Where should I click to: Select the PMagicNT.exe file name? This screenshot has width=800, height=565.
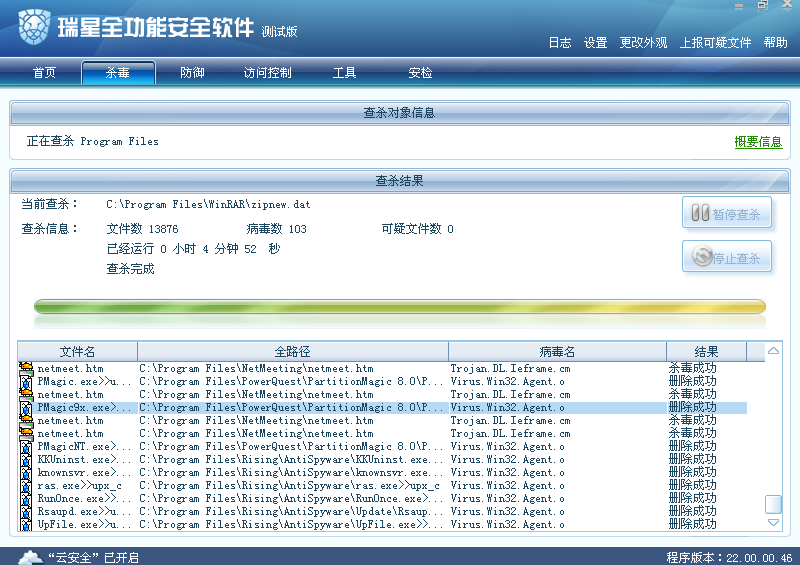click(x=84, y=447)
